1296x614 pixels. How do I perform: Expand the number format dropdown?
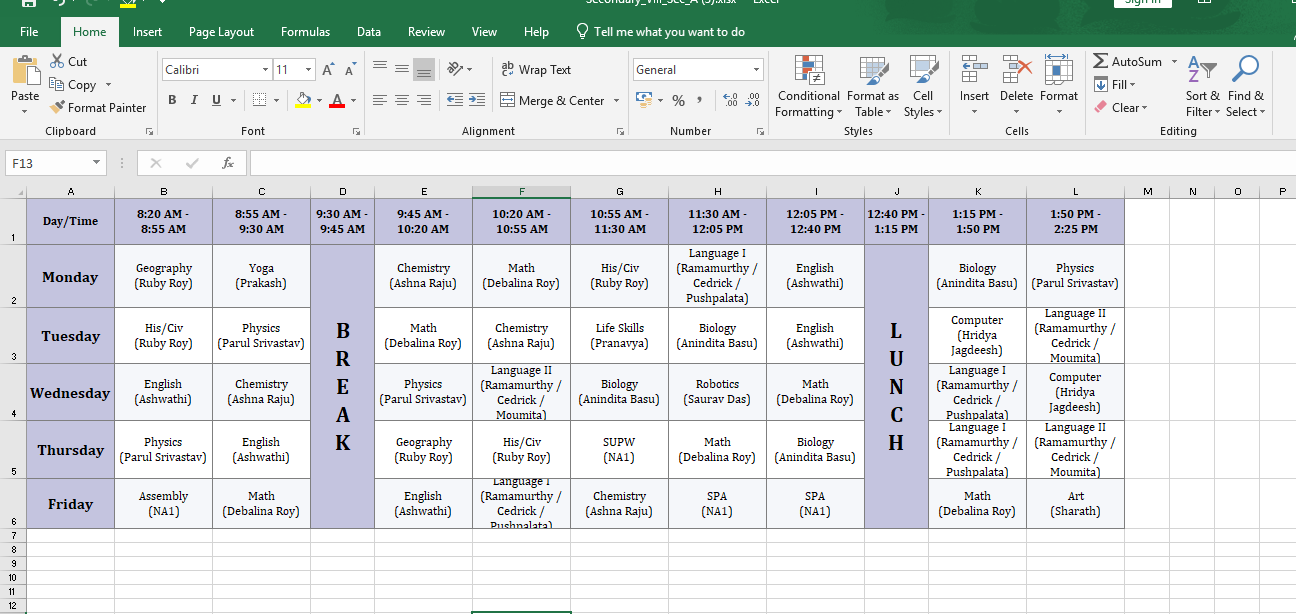click(x=756, y=70)
